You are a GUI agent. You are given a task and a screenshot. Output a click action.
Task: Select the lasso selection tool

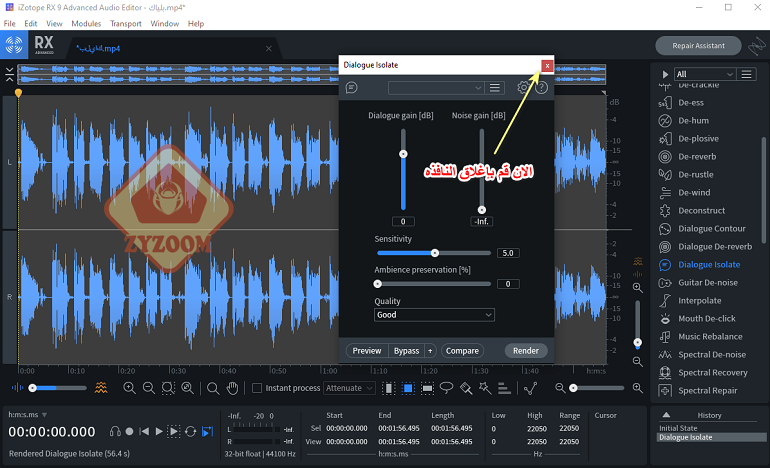click(446, 388)
